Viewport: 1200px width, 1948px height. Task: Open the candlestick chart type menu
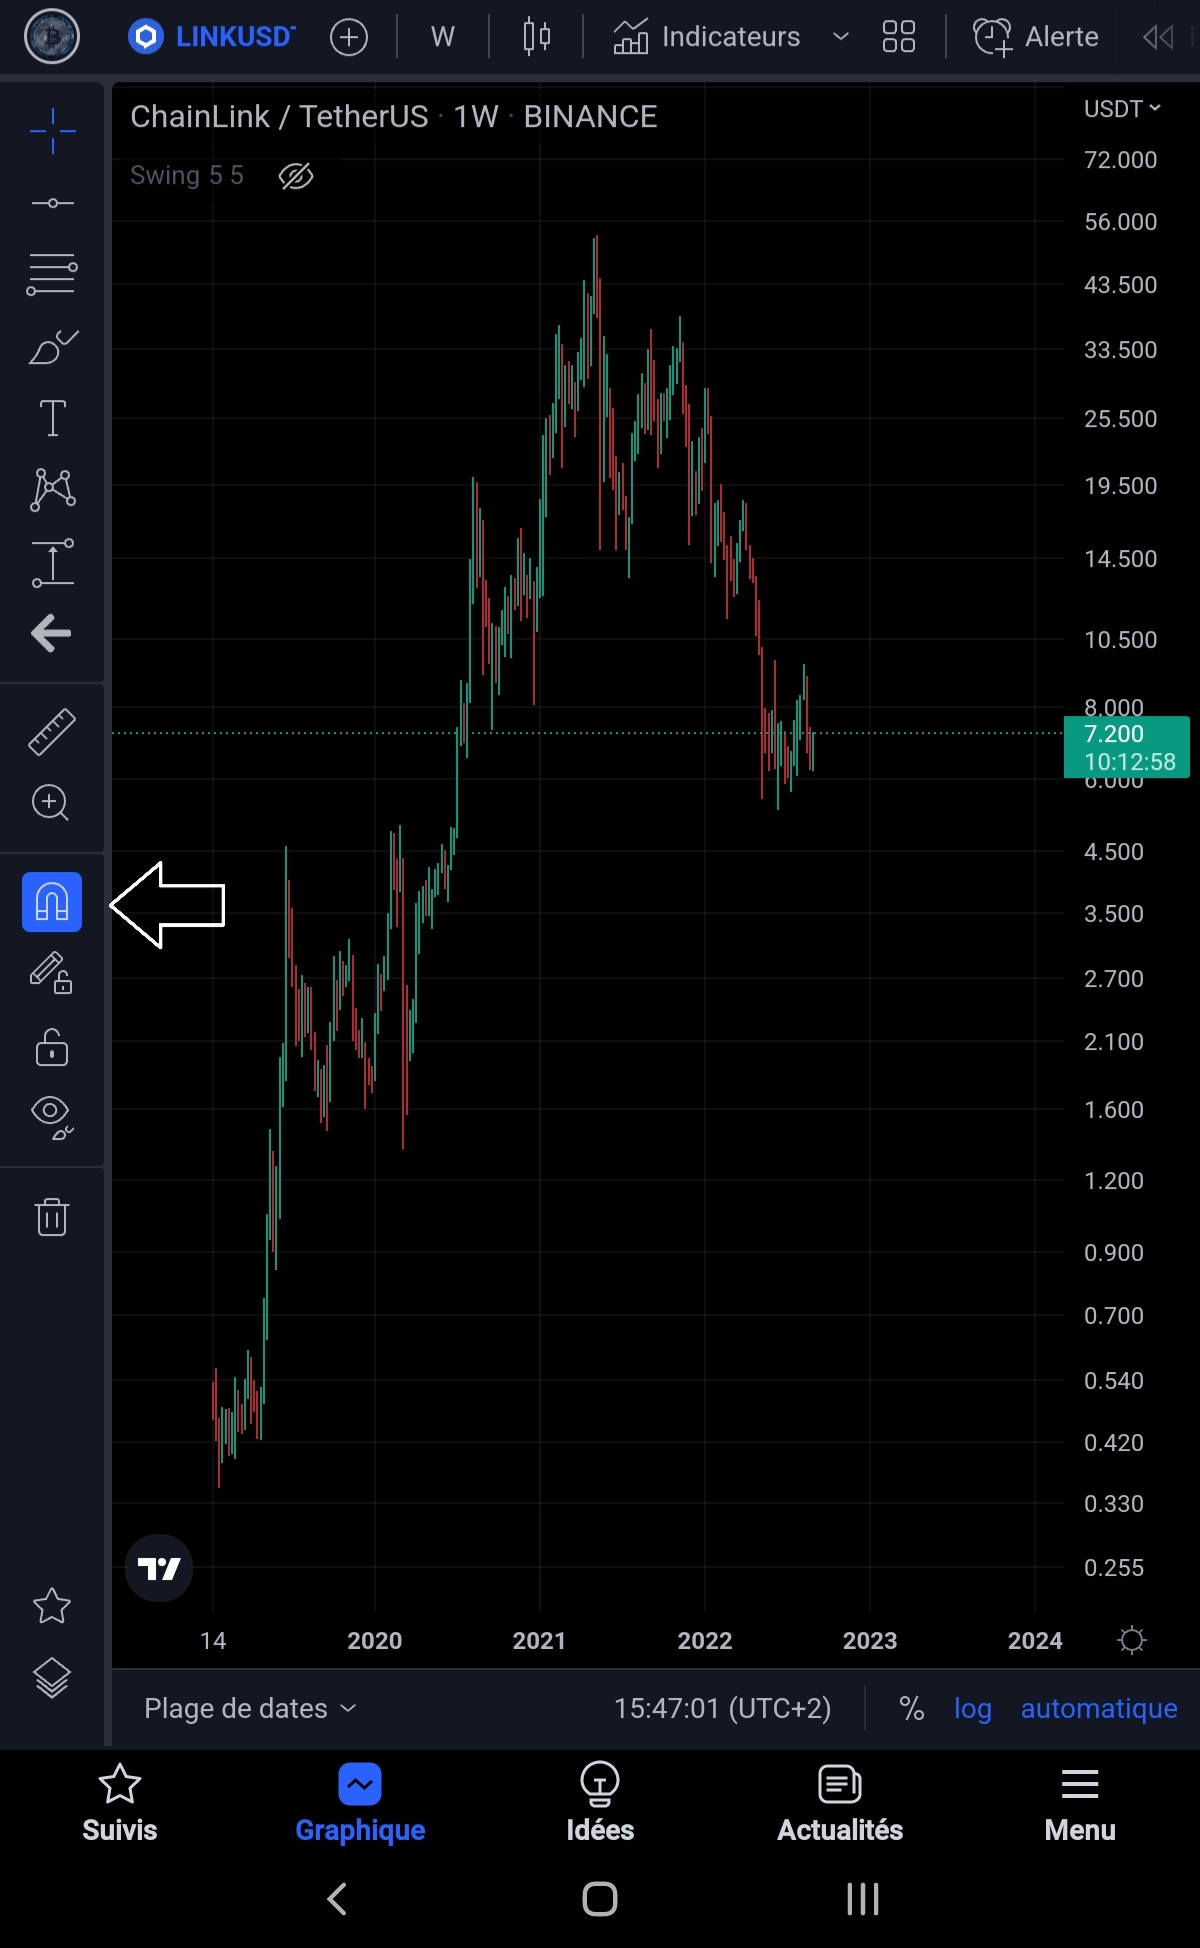click(x=537, y=37)
